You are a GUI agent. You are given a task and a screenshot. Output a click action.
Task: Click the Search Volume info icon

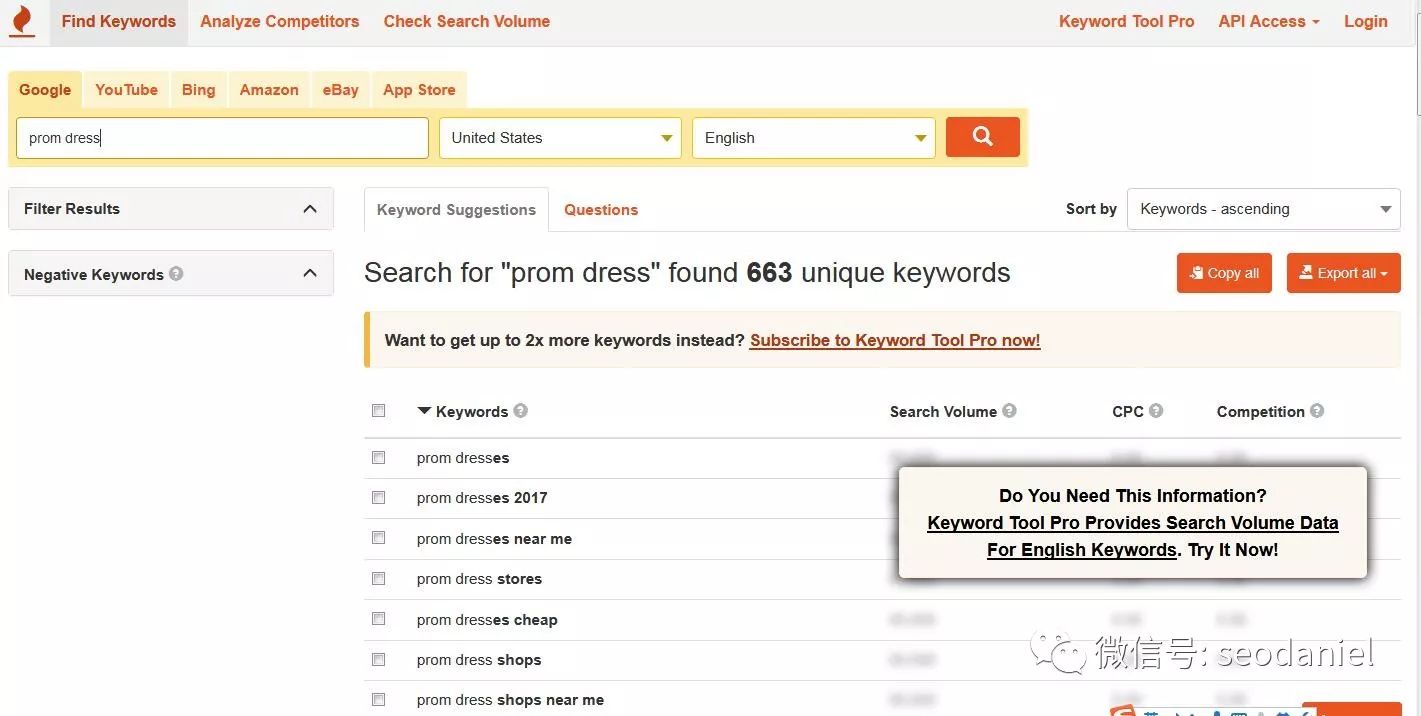point(1009,410)
